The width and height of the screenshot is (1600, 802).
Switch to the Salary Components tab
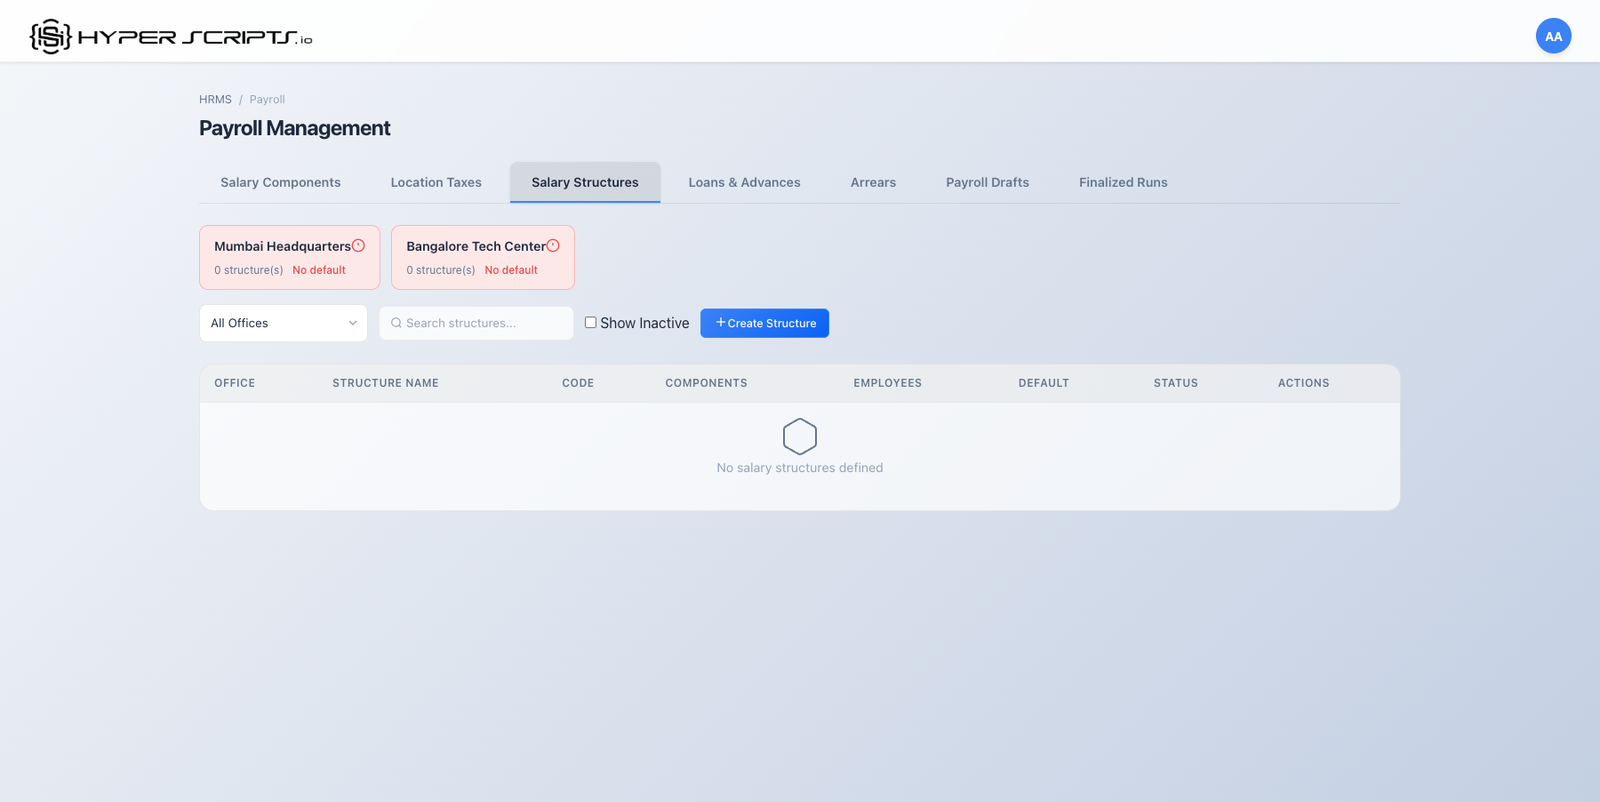coord(280,182)
